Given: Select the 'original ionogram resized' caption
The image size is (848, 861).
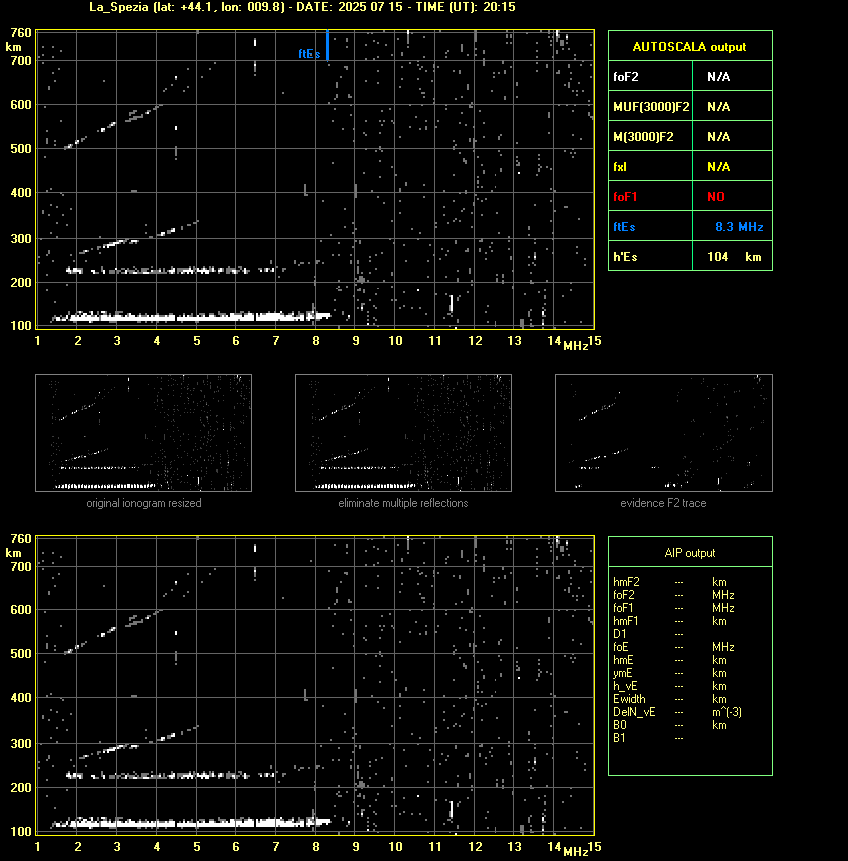Looking at the screenshot, I should 144,503.
